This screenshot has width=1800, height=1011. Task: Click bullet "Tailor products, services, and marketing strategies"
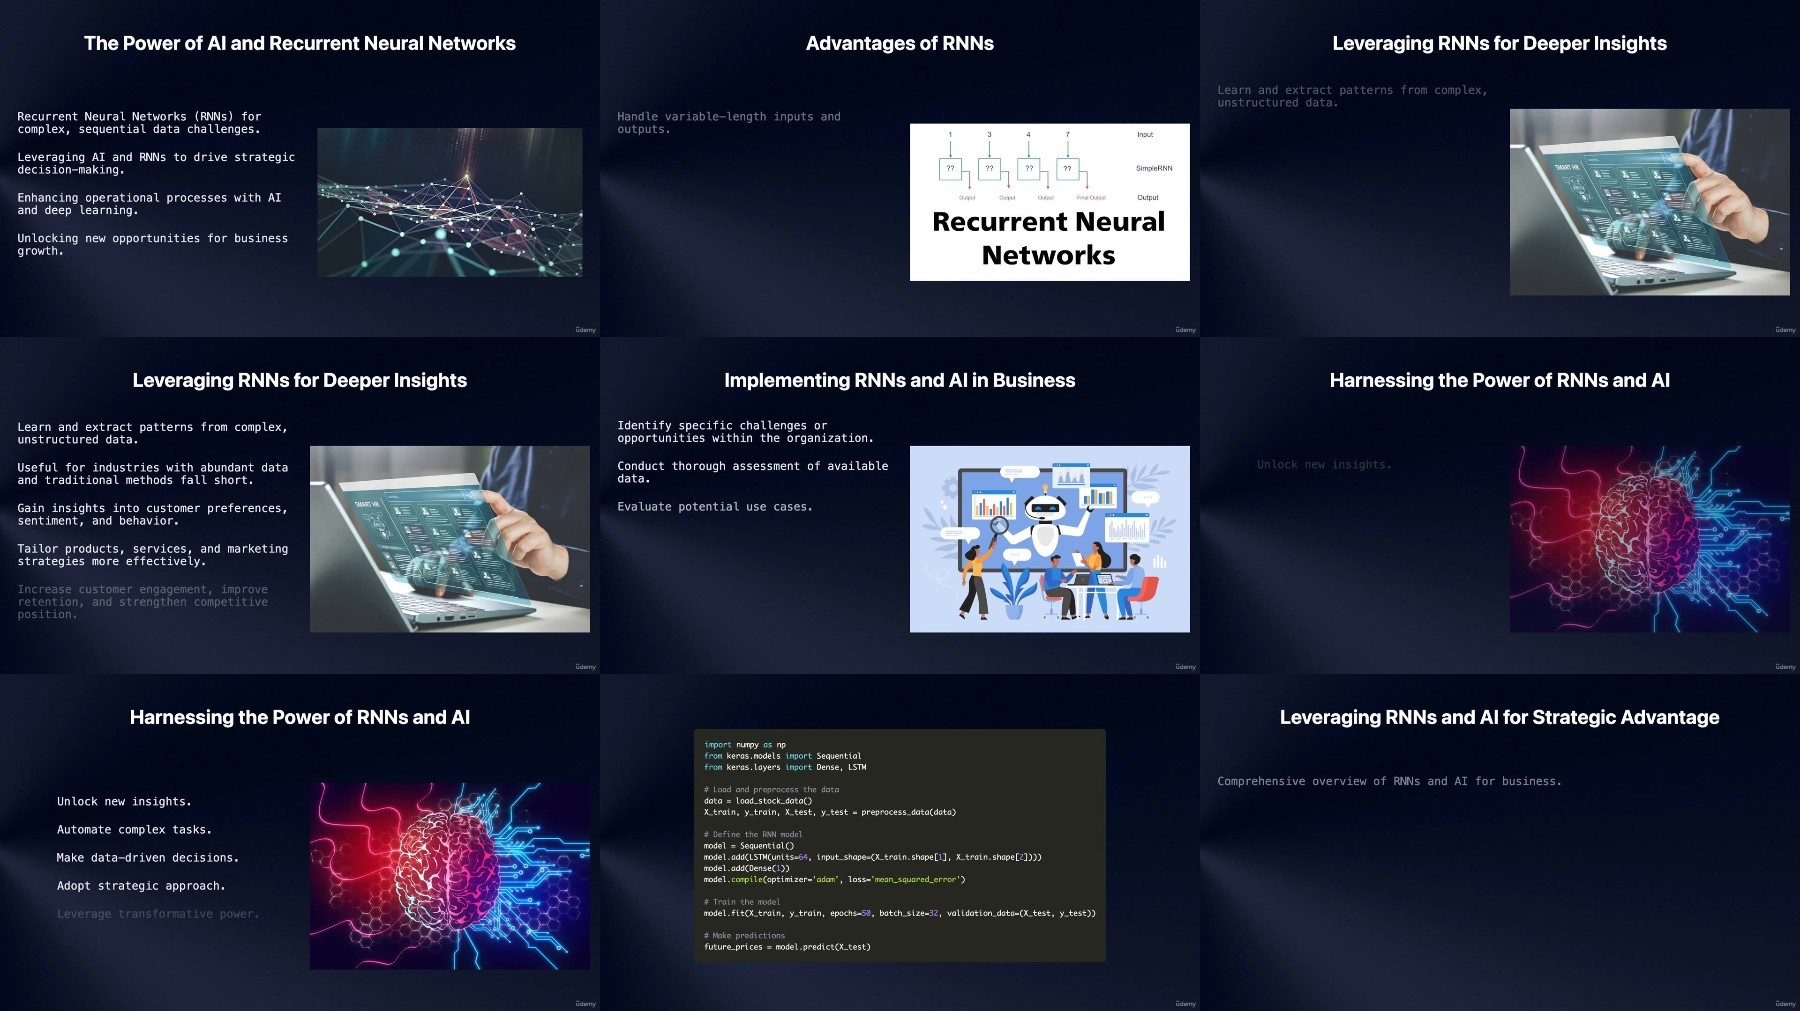[152, 555]
